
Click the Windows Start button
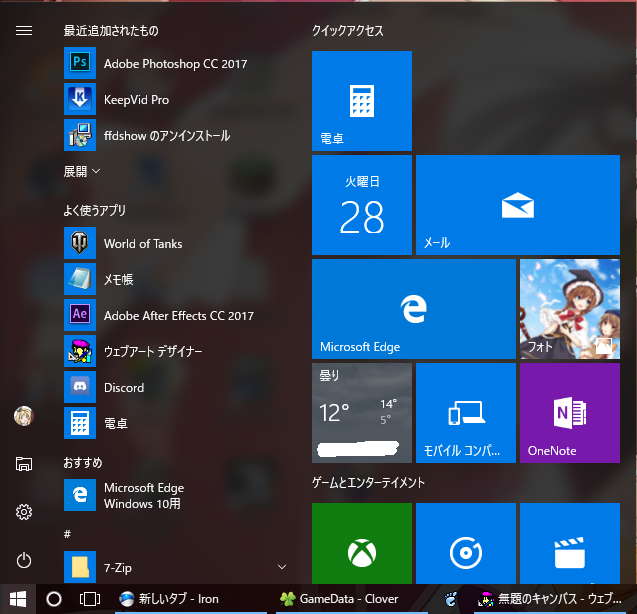coord(18,599)
